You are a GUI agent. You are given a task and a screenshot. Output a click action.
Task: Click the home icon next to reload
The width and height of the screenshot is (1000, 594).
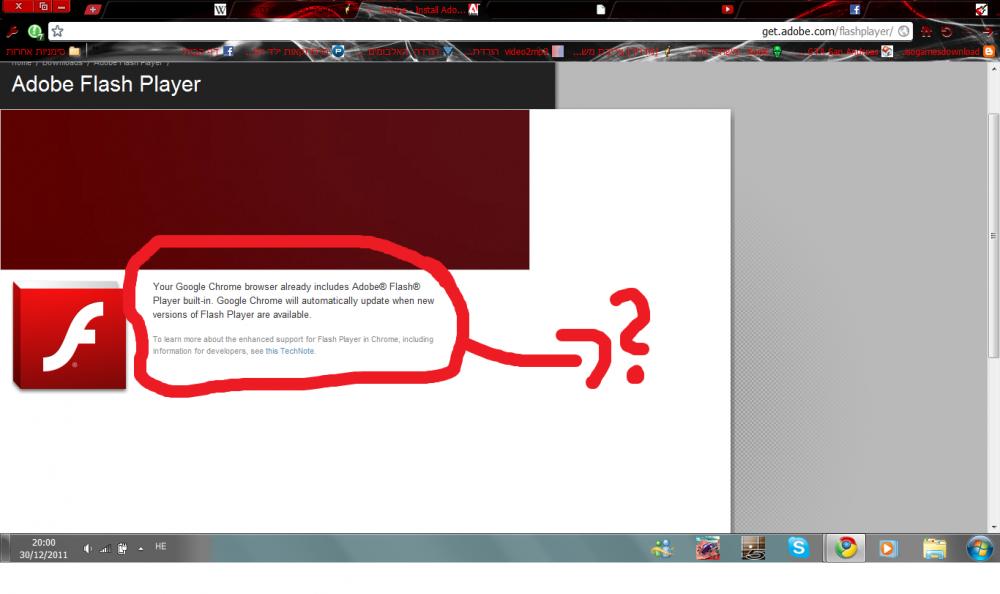click(927, 31)
